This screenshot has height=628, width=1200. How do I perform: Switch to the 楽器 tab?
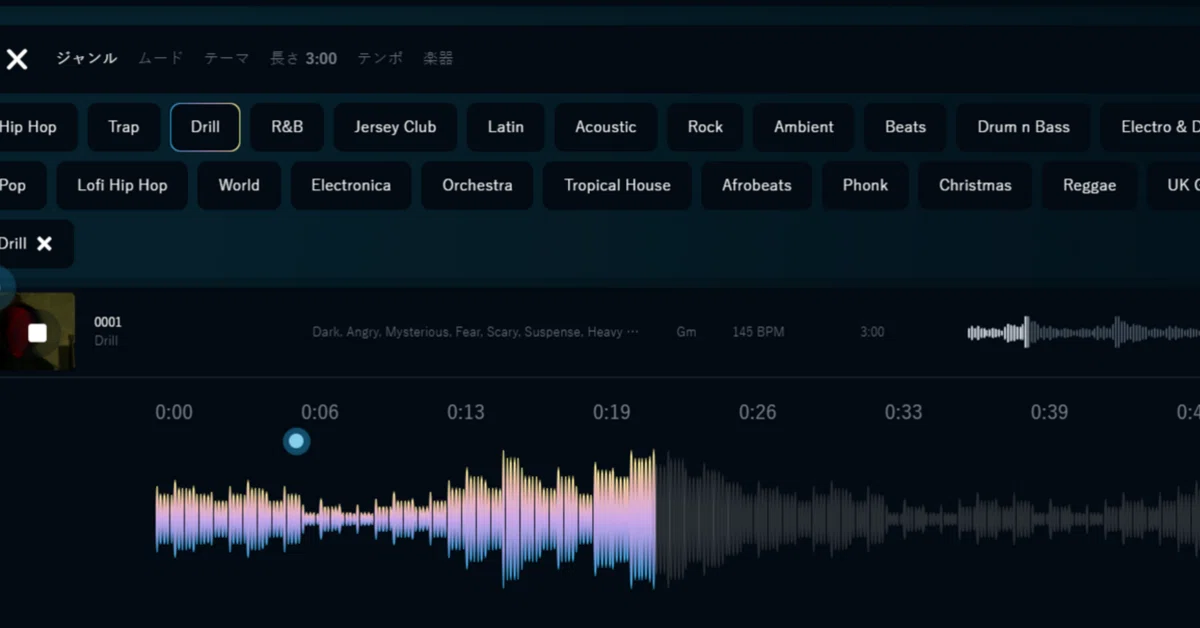(438, 58)
